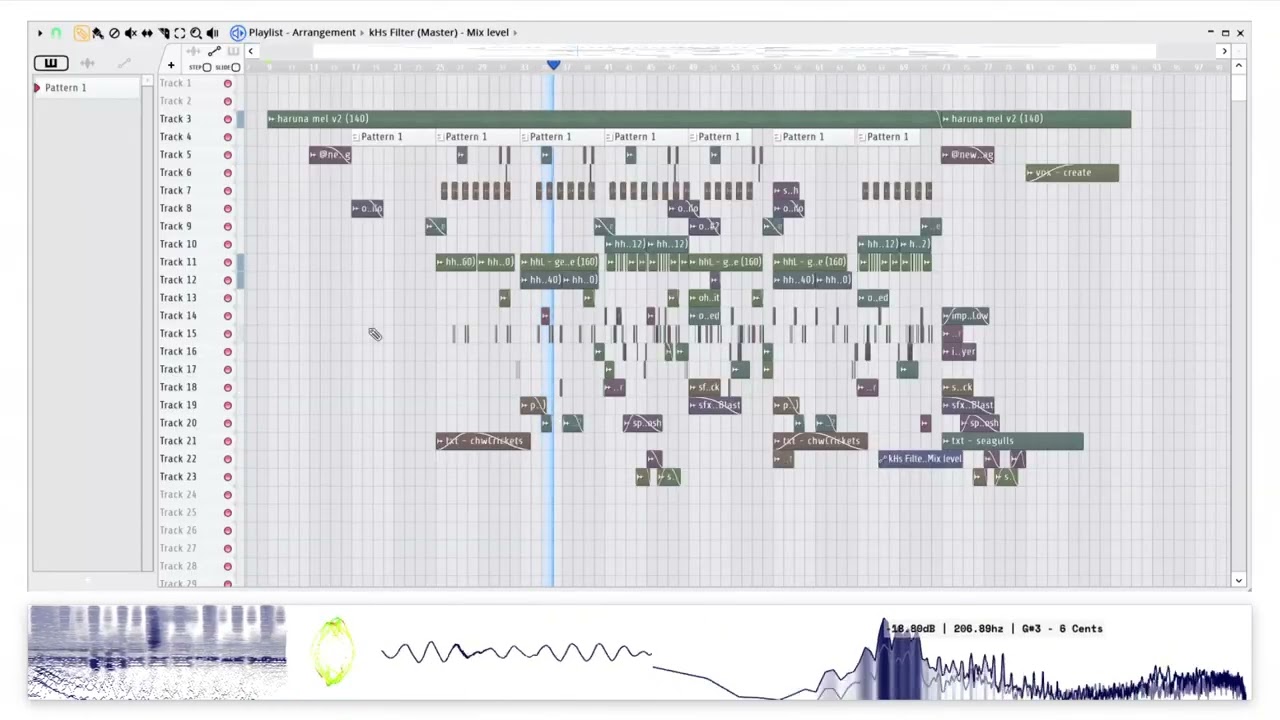Click the vertical scroll up arrow

coord(1238,66)
